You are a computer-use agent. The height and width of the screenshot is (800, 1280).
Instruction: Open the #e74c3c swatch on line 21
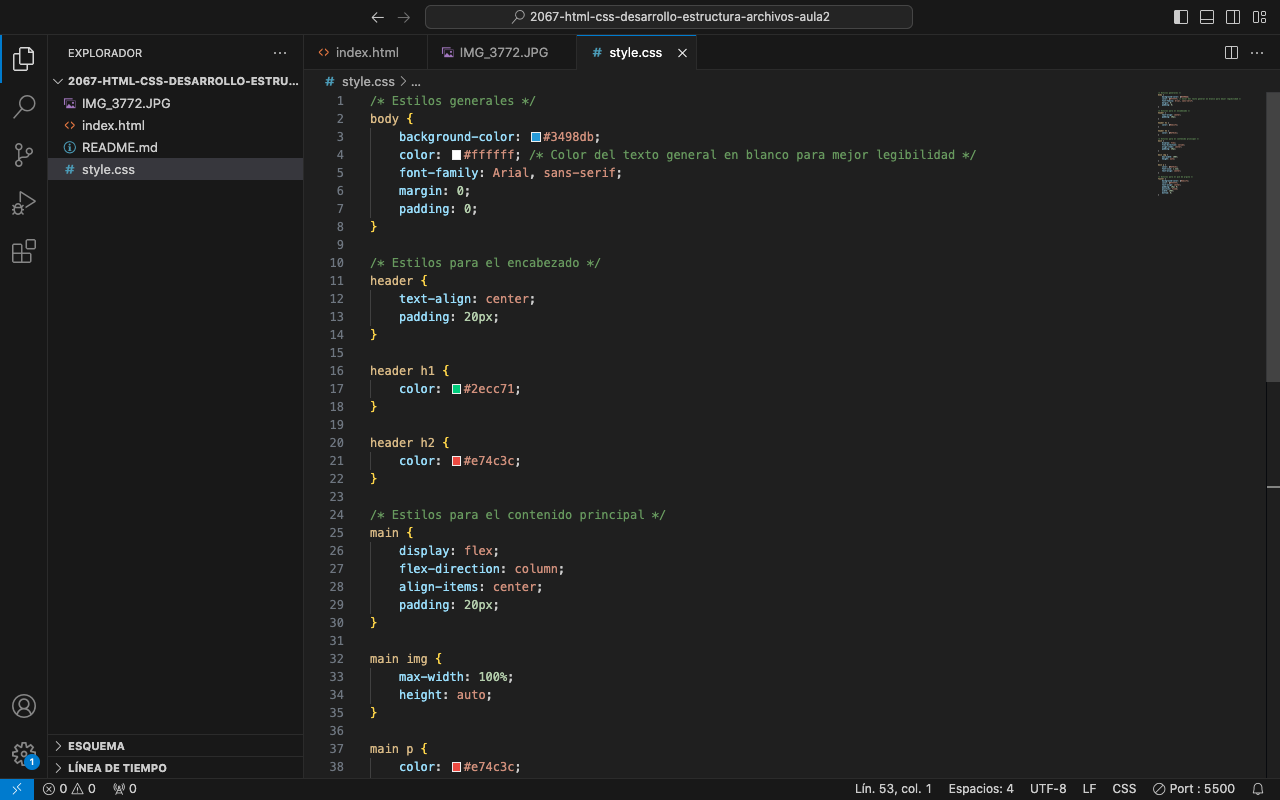coord(456,461)
